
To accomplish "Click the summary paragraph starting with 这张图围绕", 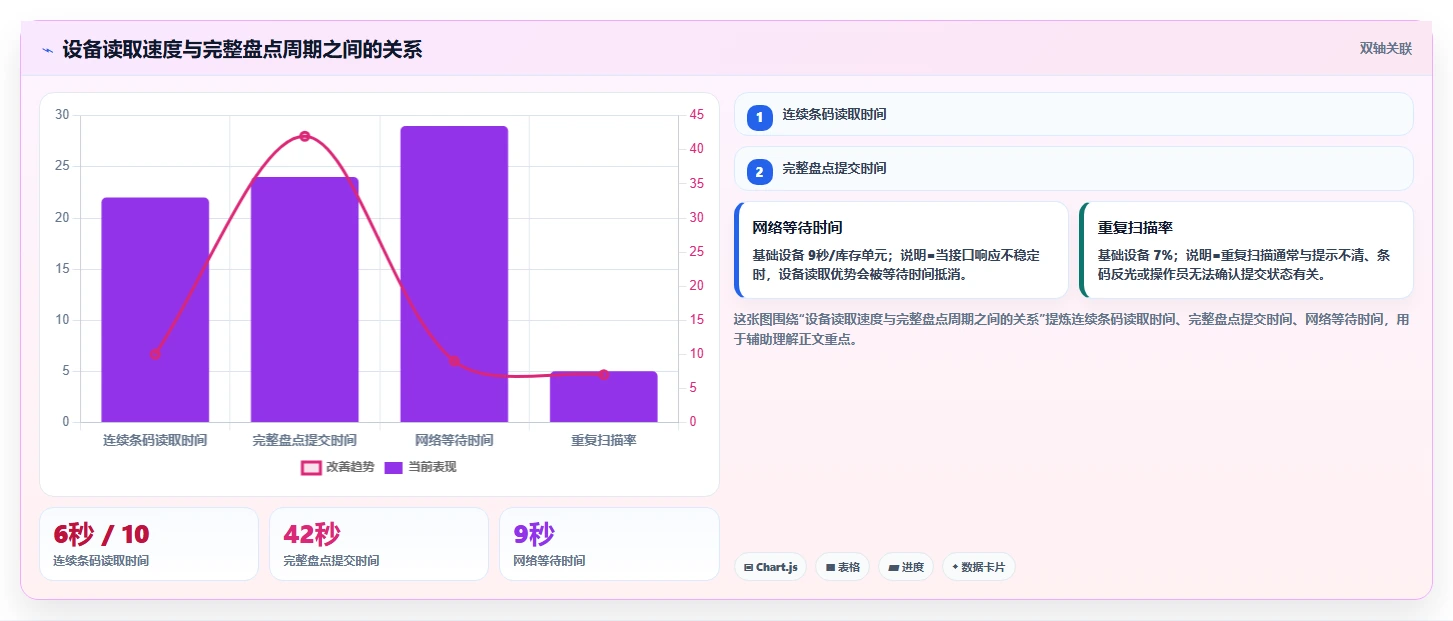I will click(1073, 329).
